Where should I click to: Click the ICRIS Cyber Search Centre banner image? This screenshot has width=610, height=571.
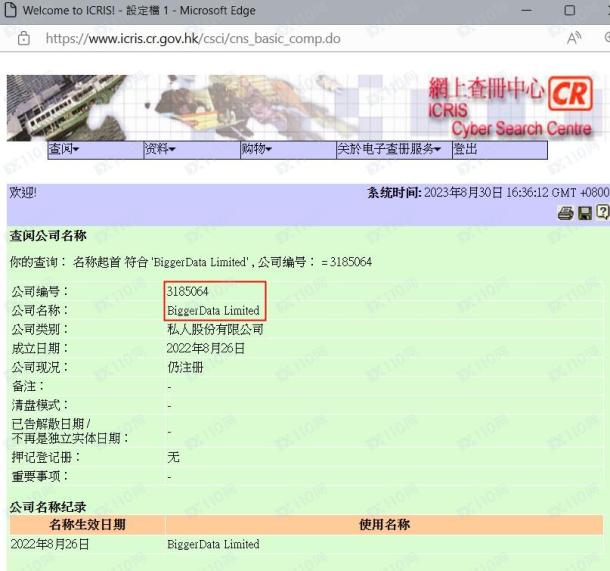pyautogui.click(x=301, y=107)
